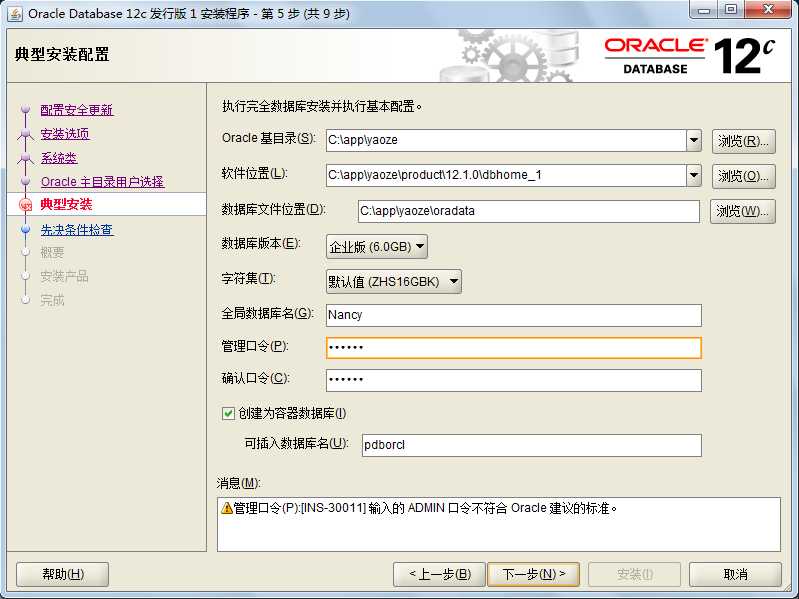Focus the 数据库文件位置 field

point(528,211)
